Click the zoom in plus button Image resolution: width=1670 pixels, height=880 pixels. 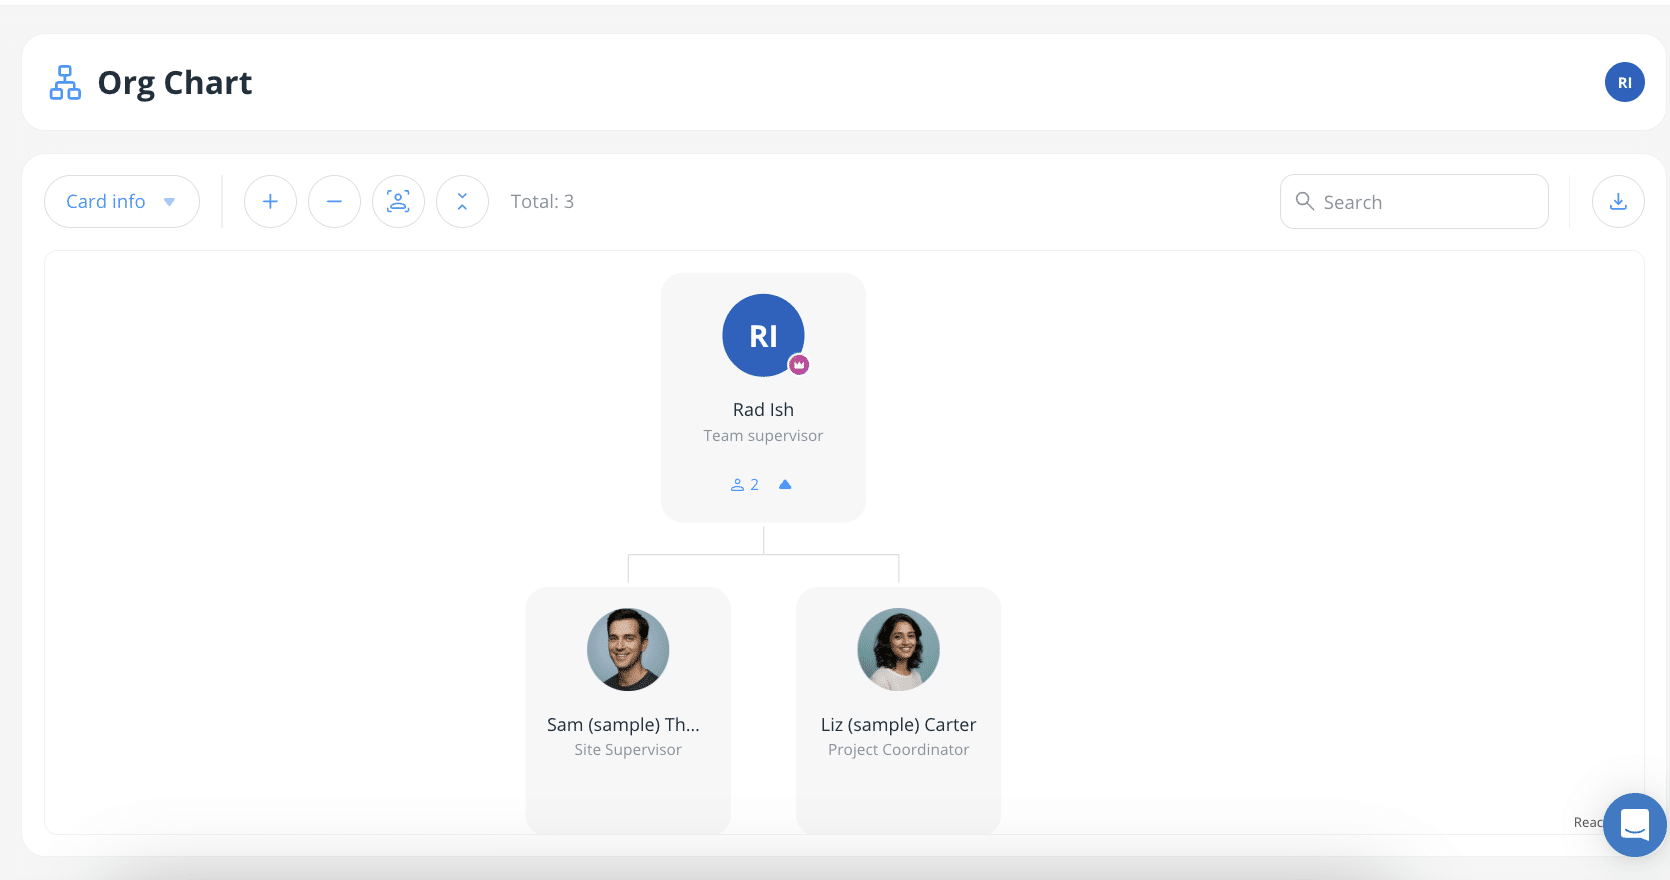(x=270, y=202)
